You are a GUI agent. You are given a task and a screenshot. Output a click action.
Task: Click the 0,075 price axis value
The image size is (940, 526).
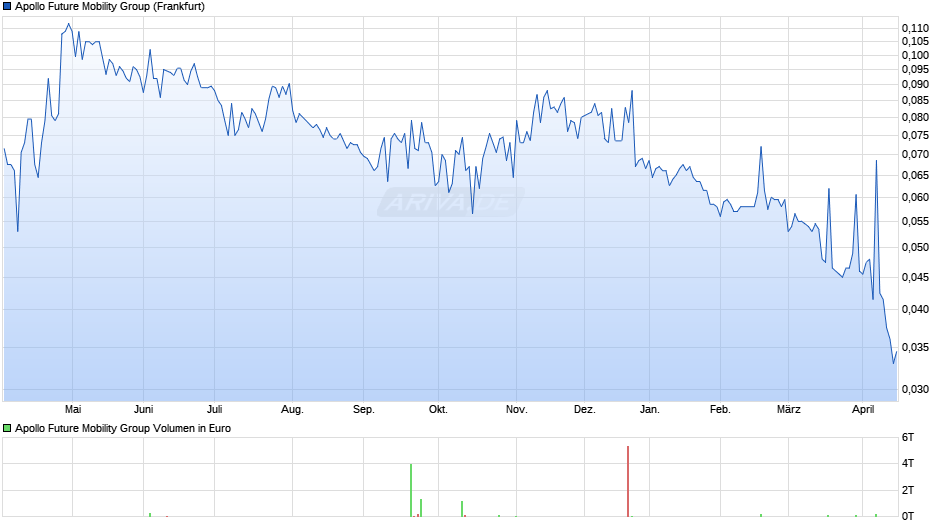(915, 136)
